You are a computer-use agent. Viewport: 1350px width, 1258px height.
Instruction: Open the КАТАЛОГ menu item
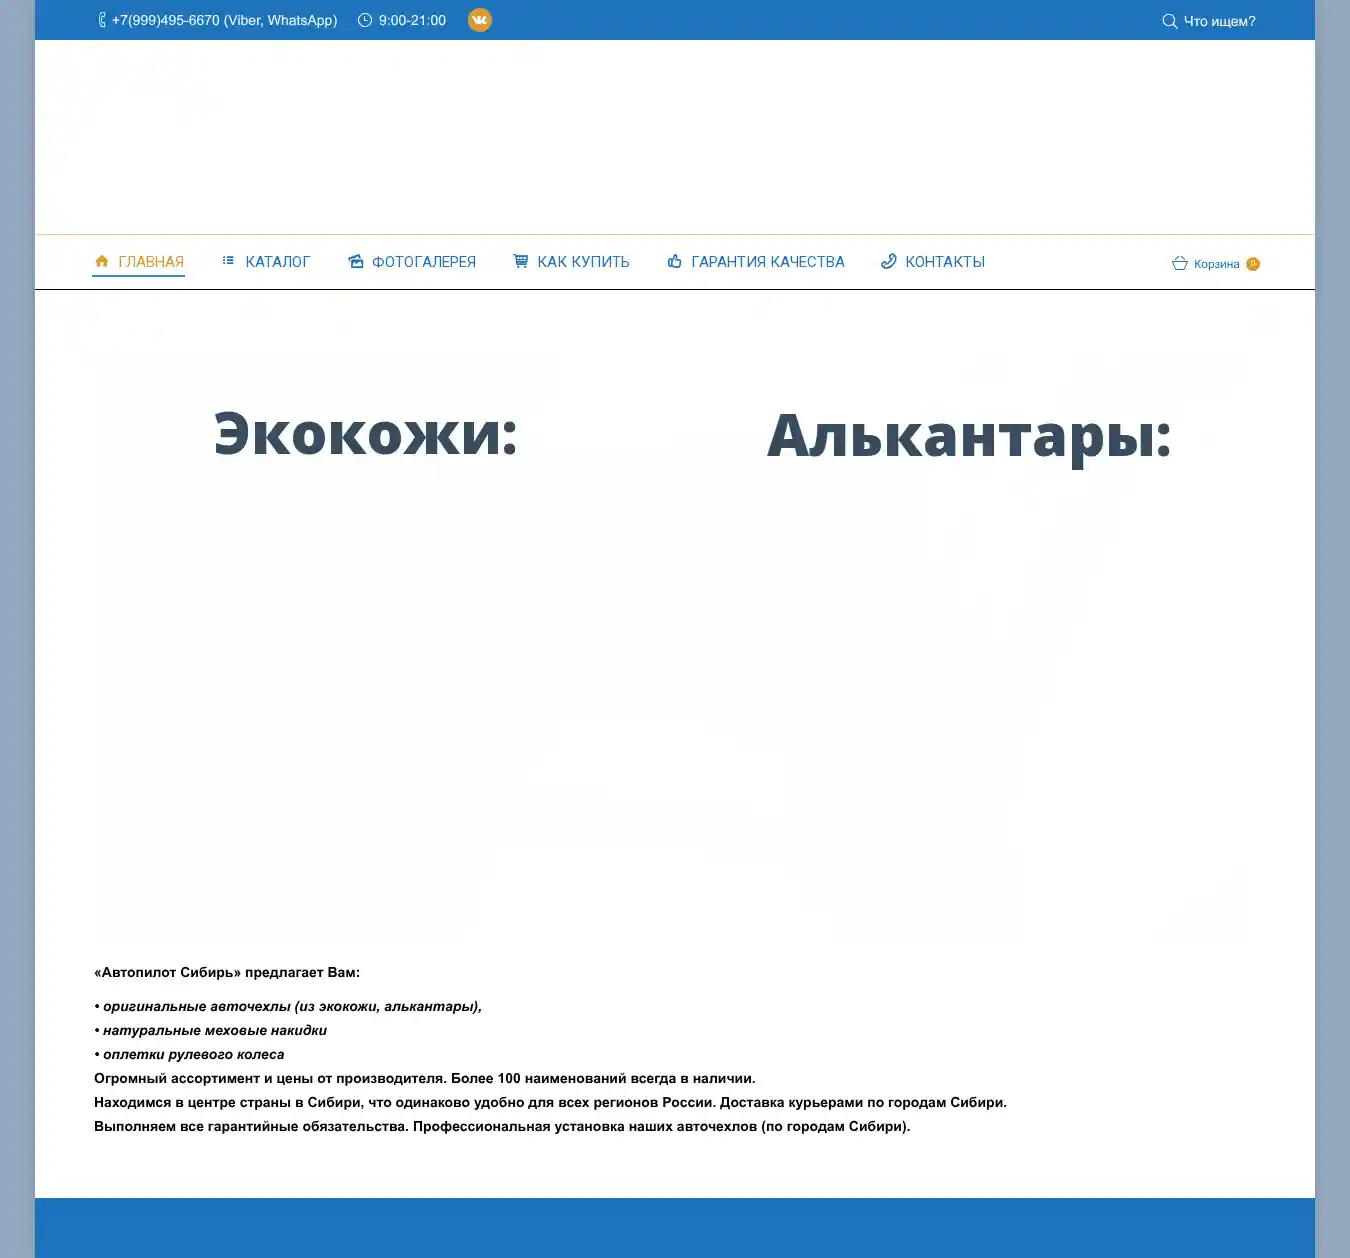point(277,262)
